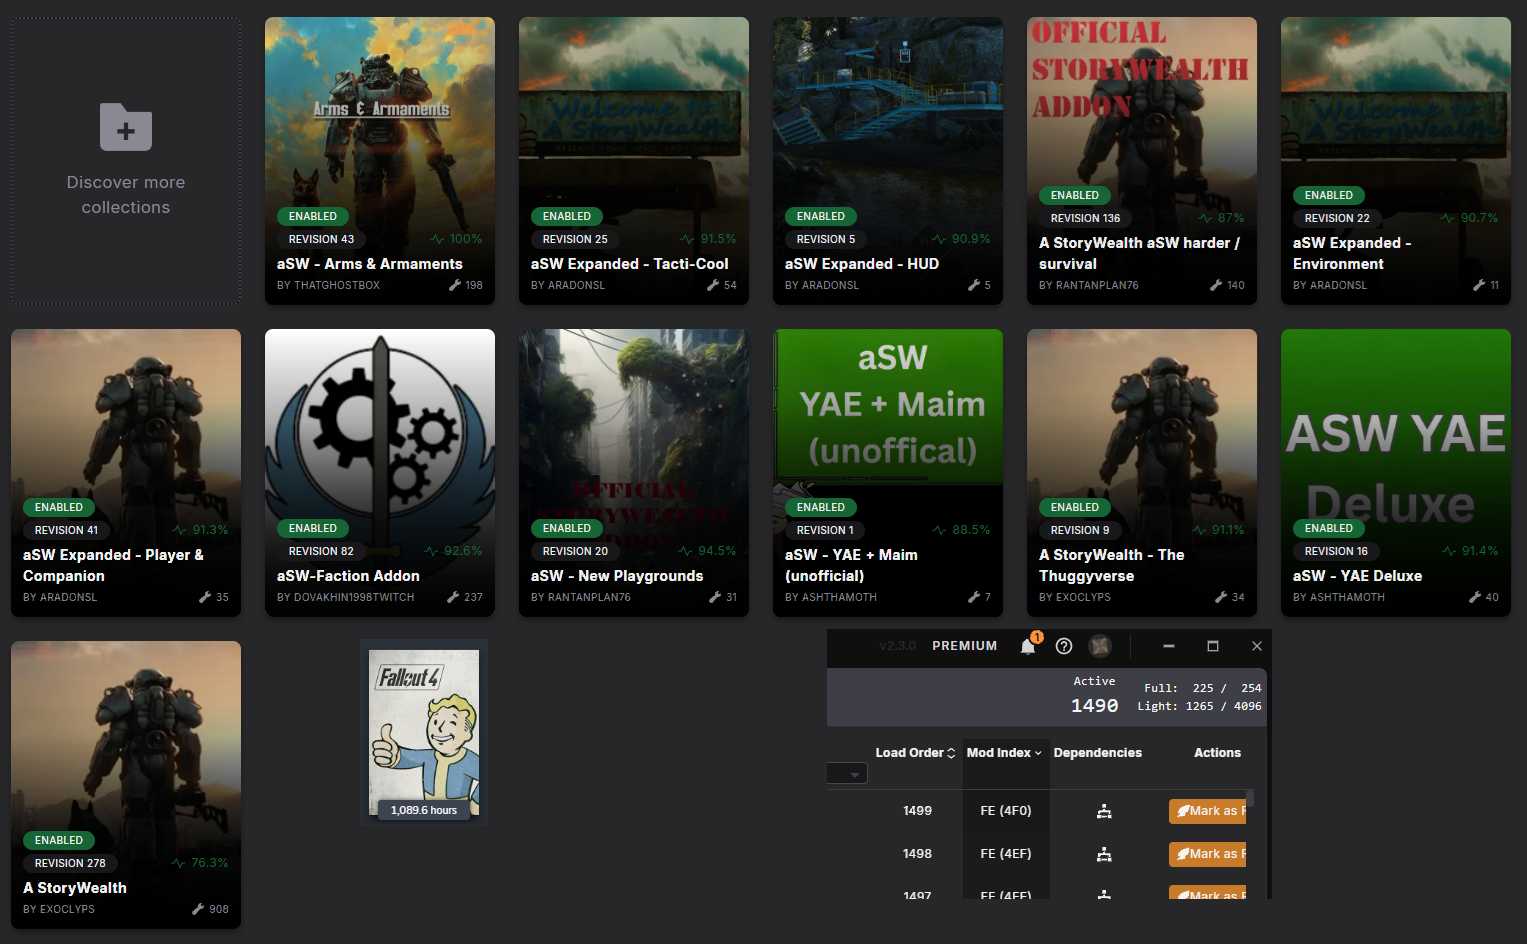The height and width of the screenshot is (944, 1527).
Task: Click PREMIUM label in Vortex title bar
Action: click(x=965, y=646)
